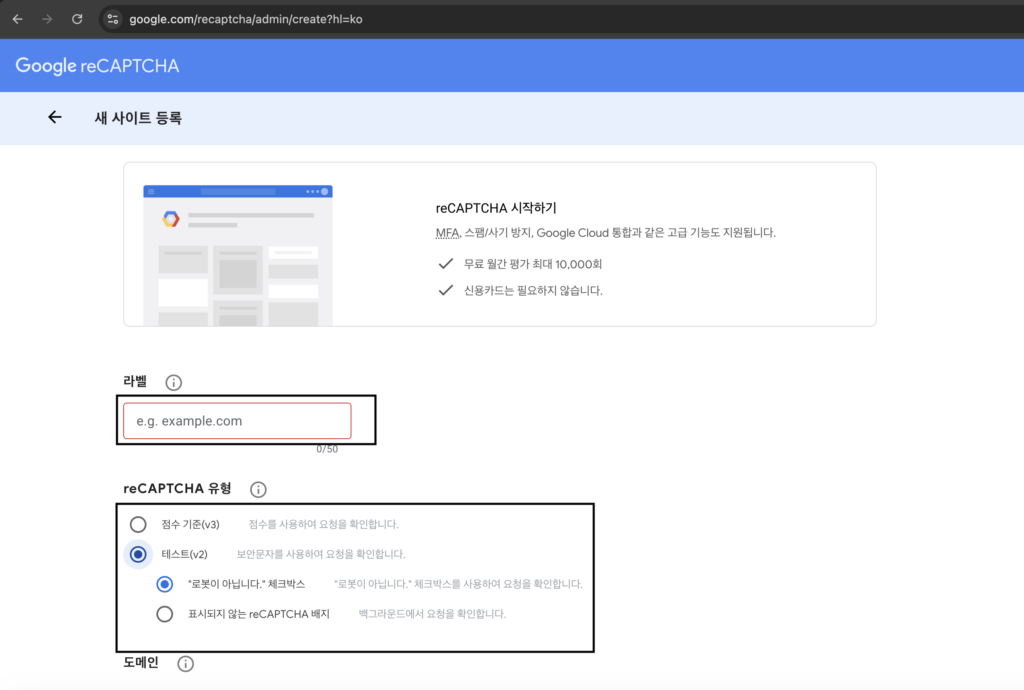Click the browser back arrow
Image resolution: width=1024 pixels, height=690 pixels.
(x=18, y=19)
